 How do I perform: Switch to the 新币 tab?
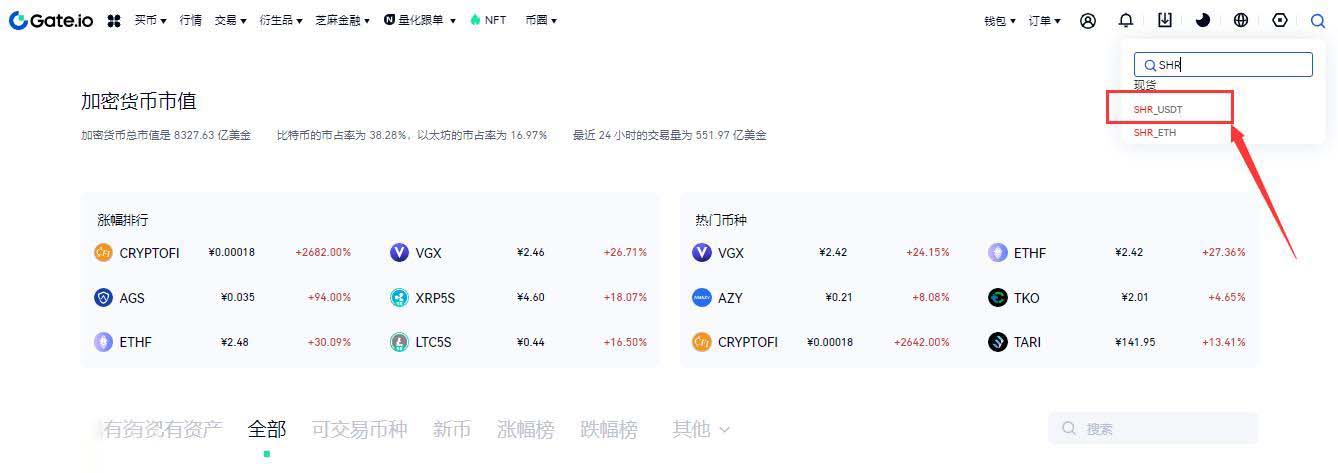point(452,429)
